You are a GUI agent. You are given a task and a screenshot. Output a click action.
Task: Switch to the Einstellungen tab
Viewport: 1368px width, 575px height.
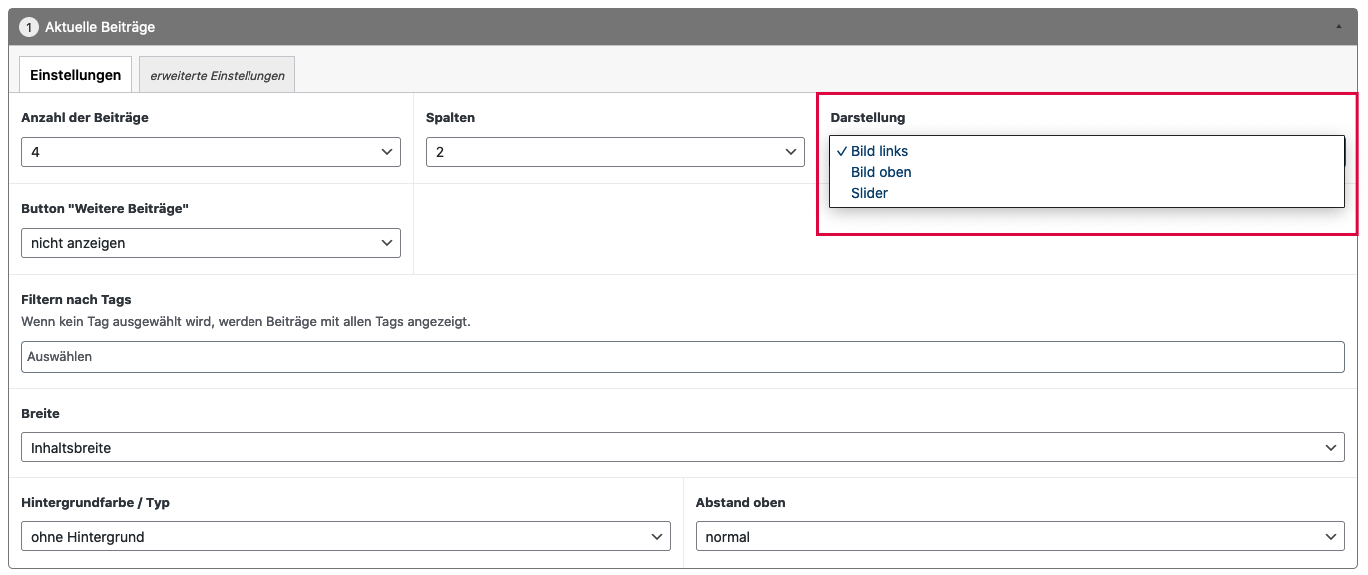tap(75, 75)
